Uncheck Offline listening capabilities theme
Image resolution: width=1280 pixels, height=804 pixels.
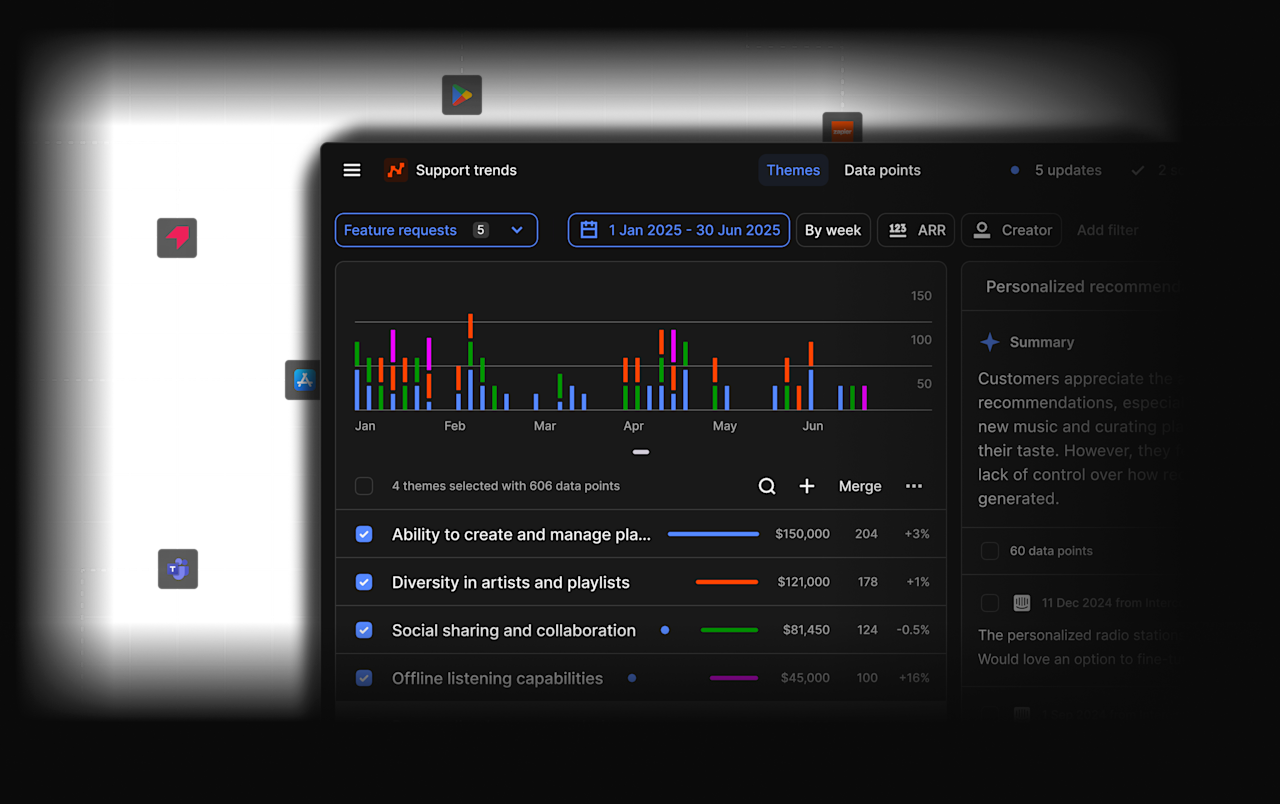364,678
